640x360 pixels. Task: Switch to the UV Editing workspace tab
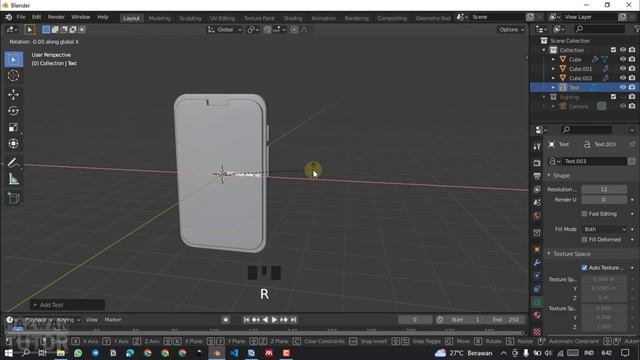point(222,18)
